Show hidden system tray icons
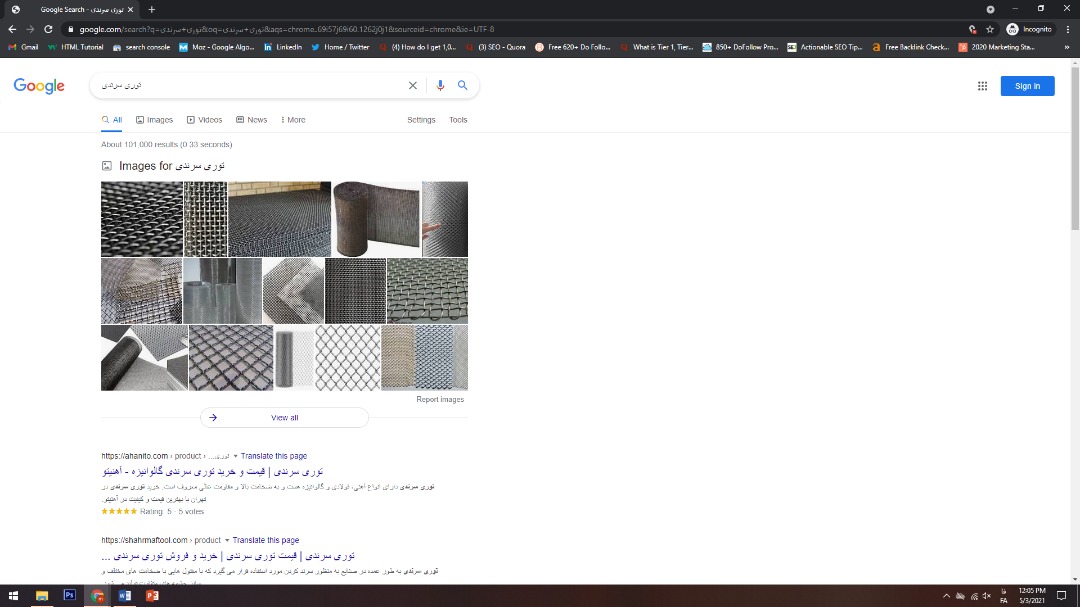 coord(946,596)
